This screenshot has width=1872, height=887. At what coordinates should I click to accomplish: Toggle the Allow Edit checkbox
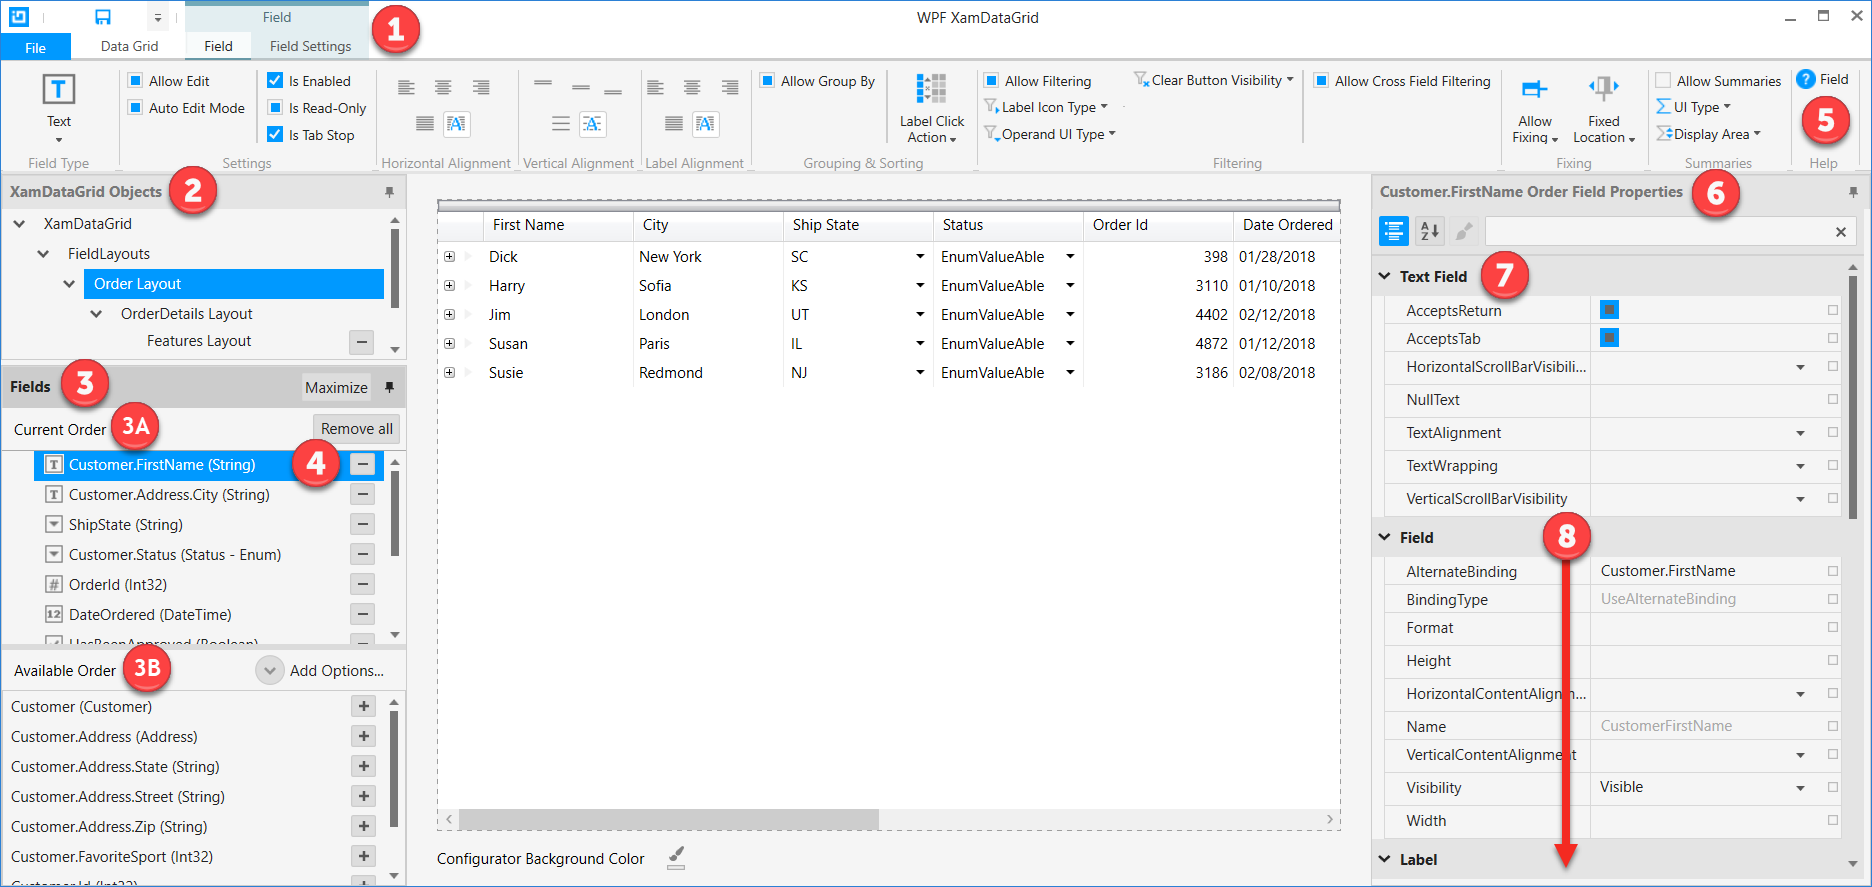pyautogui.click(x=136, y=81)
